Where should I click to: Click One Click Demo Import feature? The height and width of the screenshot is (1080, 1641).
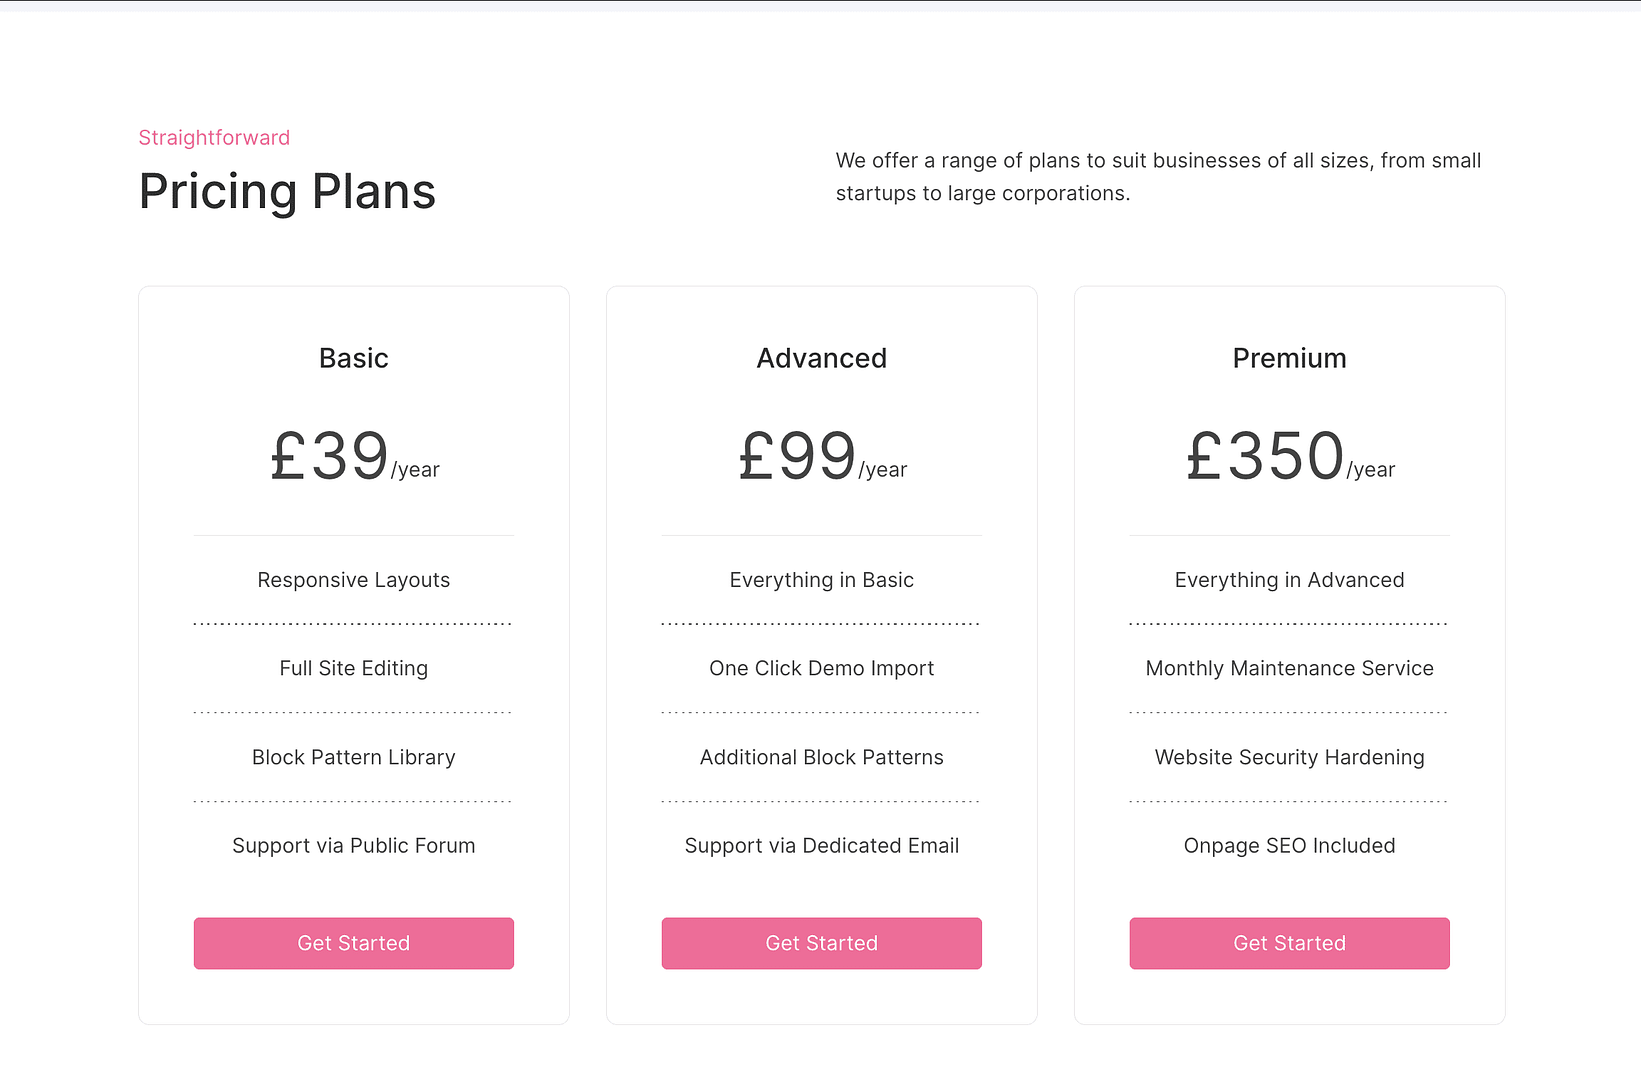click(822, 668)
